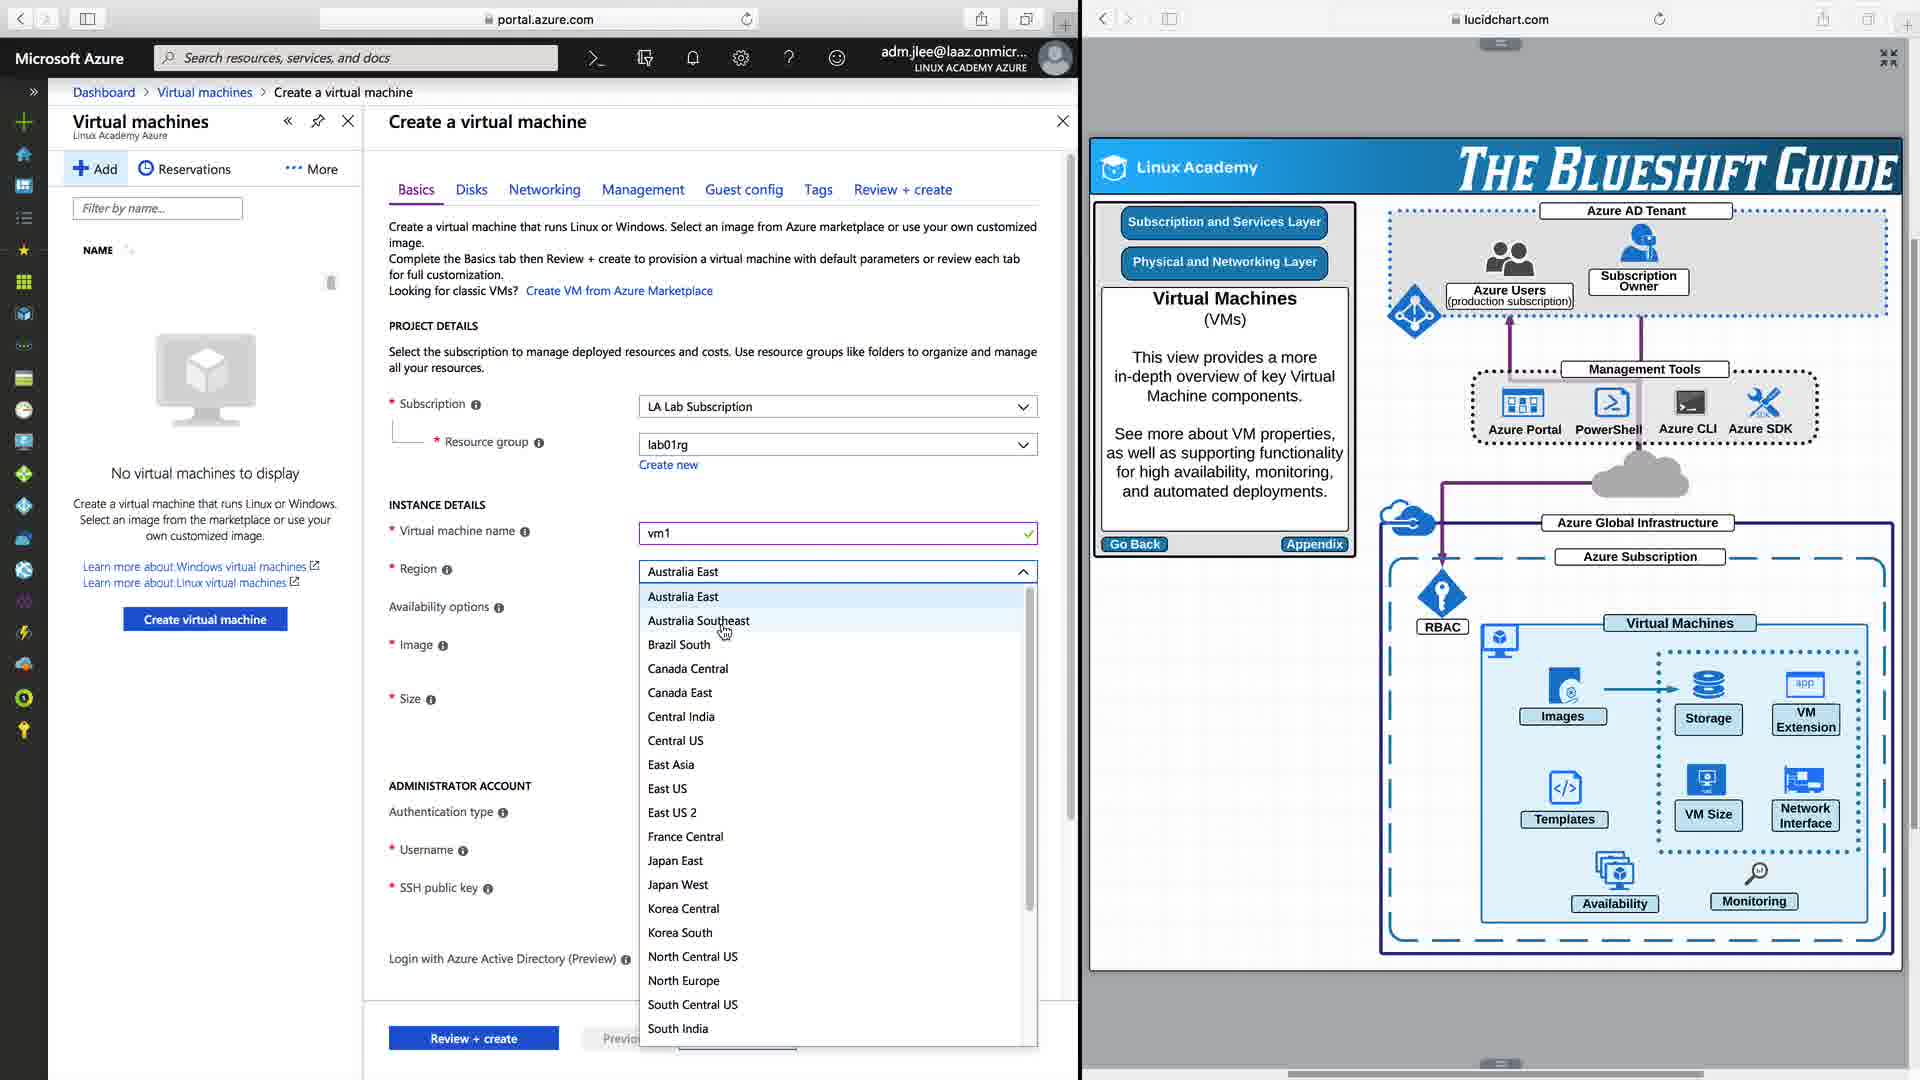Pin the Virtual machines blade
Image resolution: width=1920 pixels, height=1080 pixels.
[318, 121]
